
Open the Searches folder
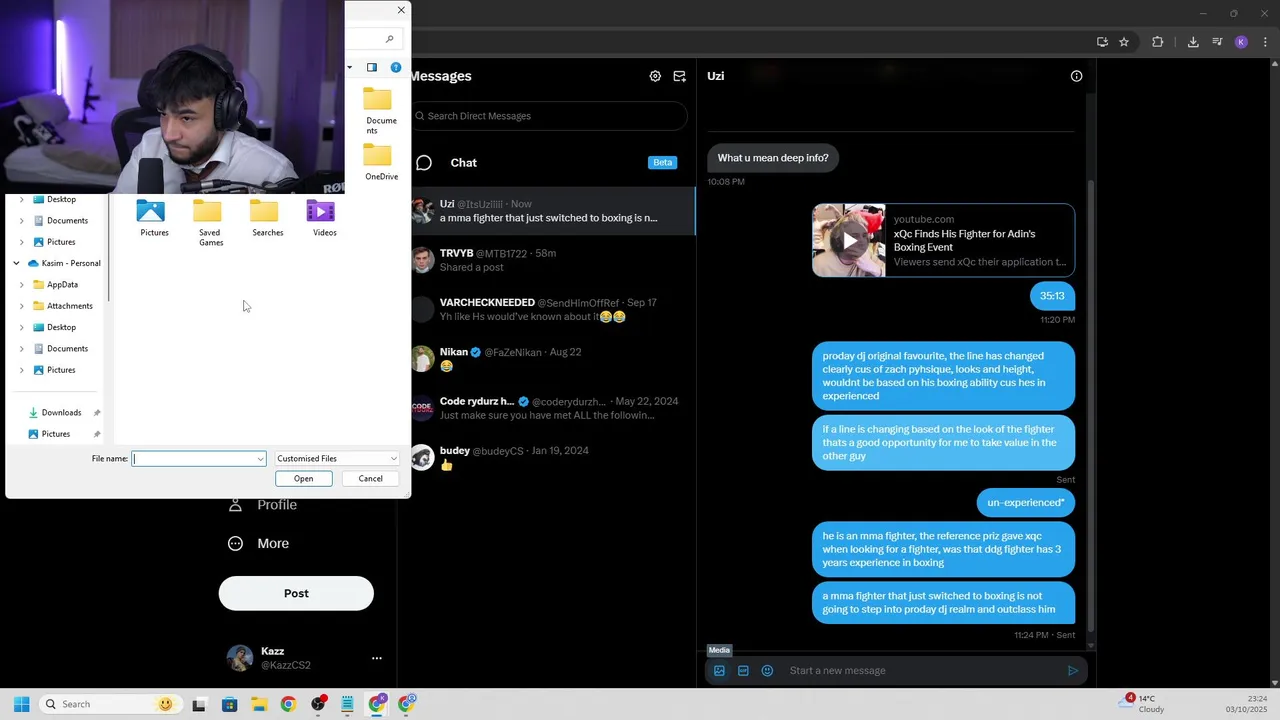[x=265, y=218]
